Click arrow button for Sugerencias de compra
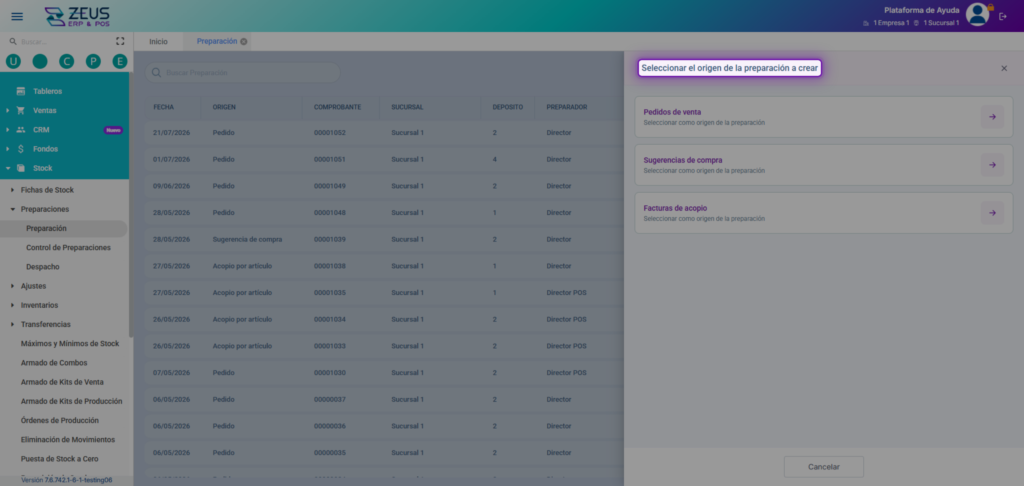The image size is (1024, 486). pyautogui.click(x=992, y=165)
